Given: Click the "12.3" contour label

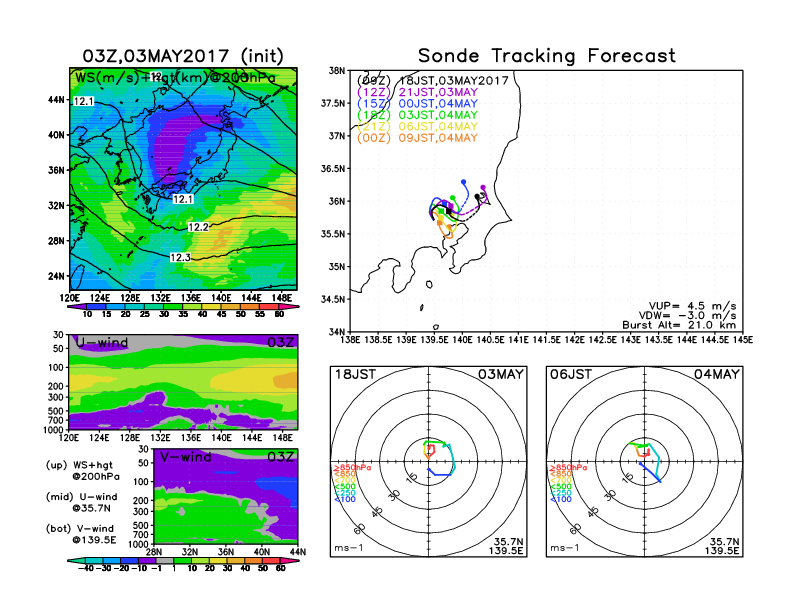Looking at the screenshot, I should click(x=180, y=258).
